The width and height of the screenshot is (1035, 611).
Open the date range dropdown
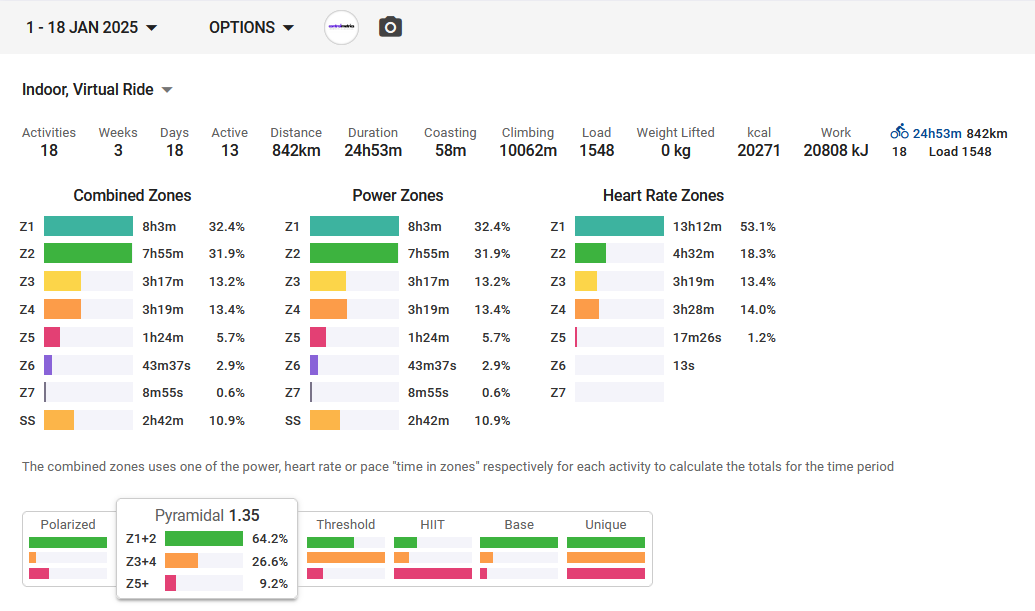[92, 27]
